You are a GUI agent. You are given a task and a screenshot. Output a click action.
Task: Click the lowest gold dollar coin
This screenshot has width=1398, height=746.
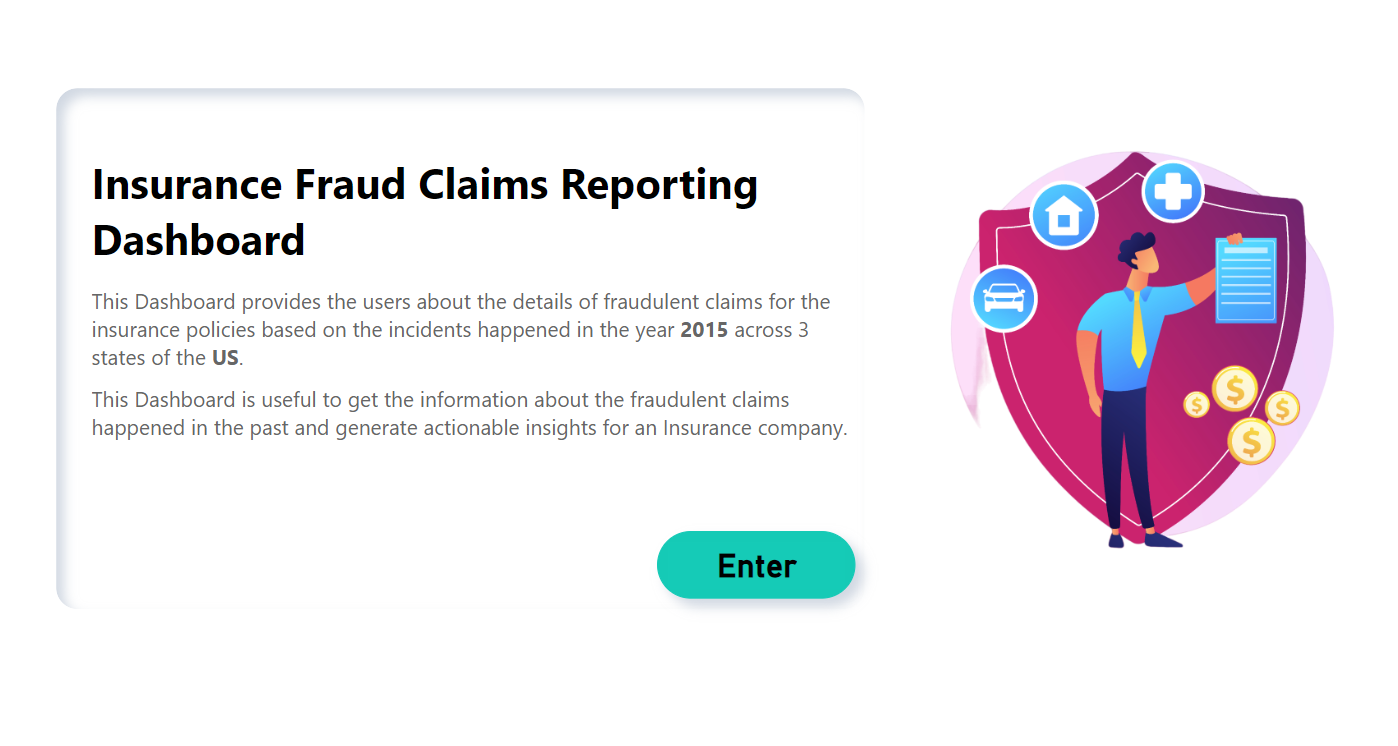point(1251,440)
